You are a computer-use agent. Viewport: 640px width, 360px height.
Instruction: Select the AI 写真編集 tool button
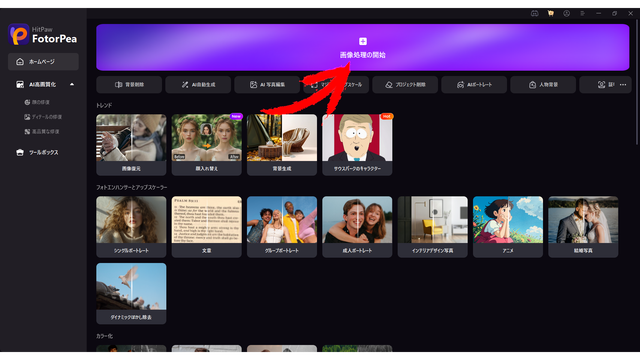pyautogui.click(x=267, y=84)
